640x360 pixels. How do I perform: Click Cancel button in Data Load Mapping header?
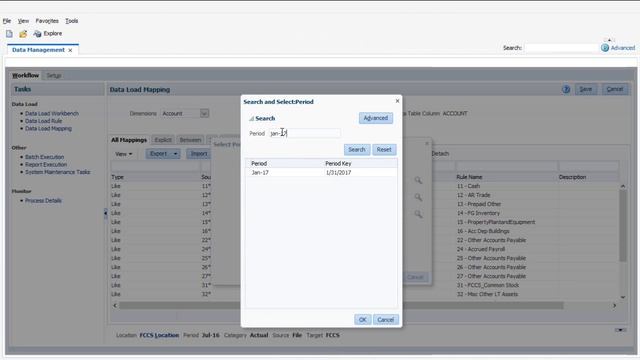coord(614,89)
